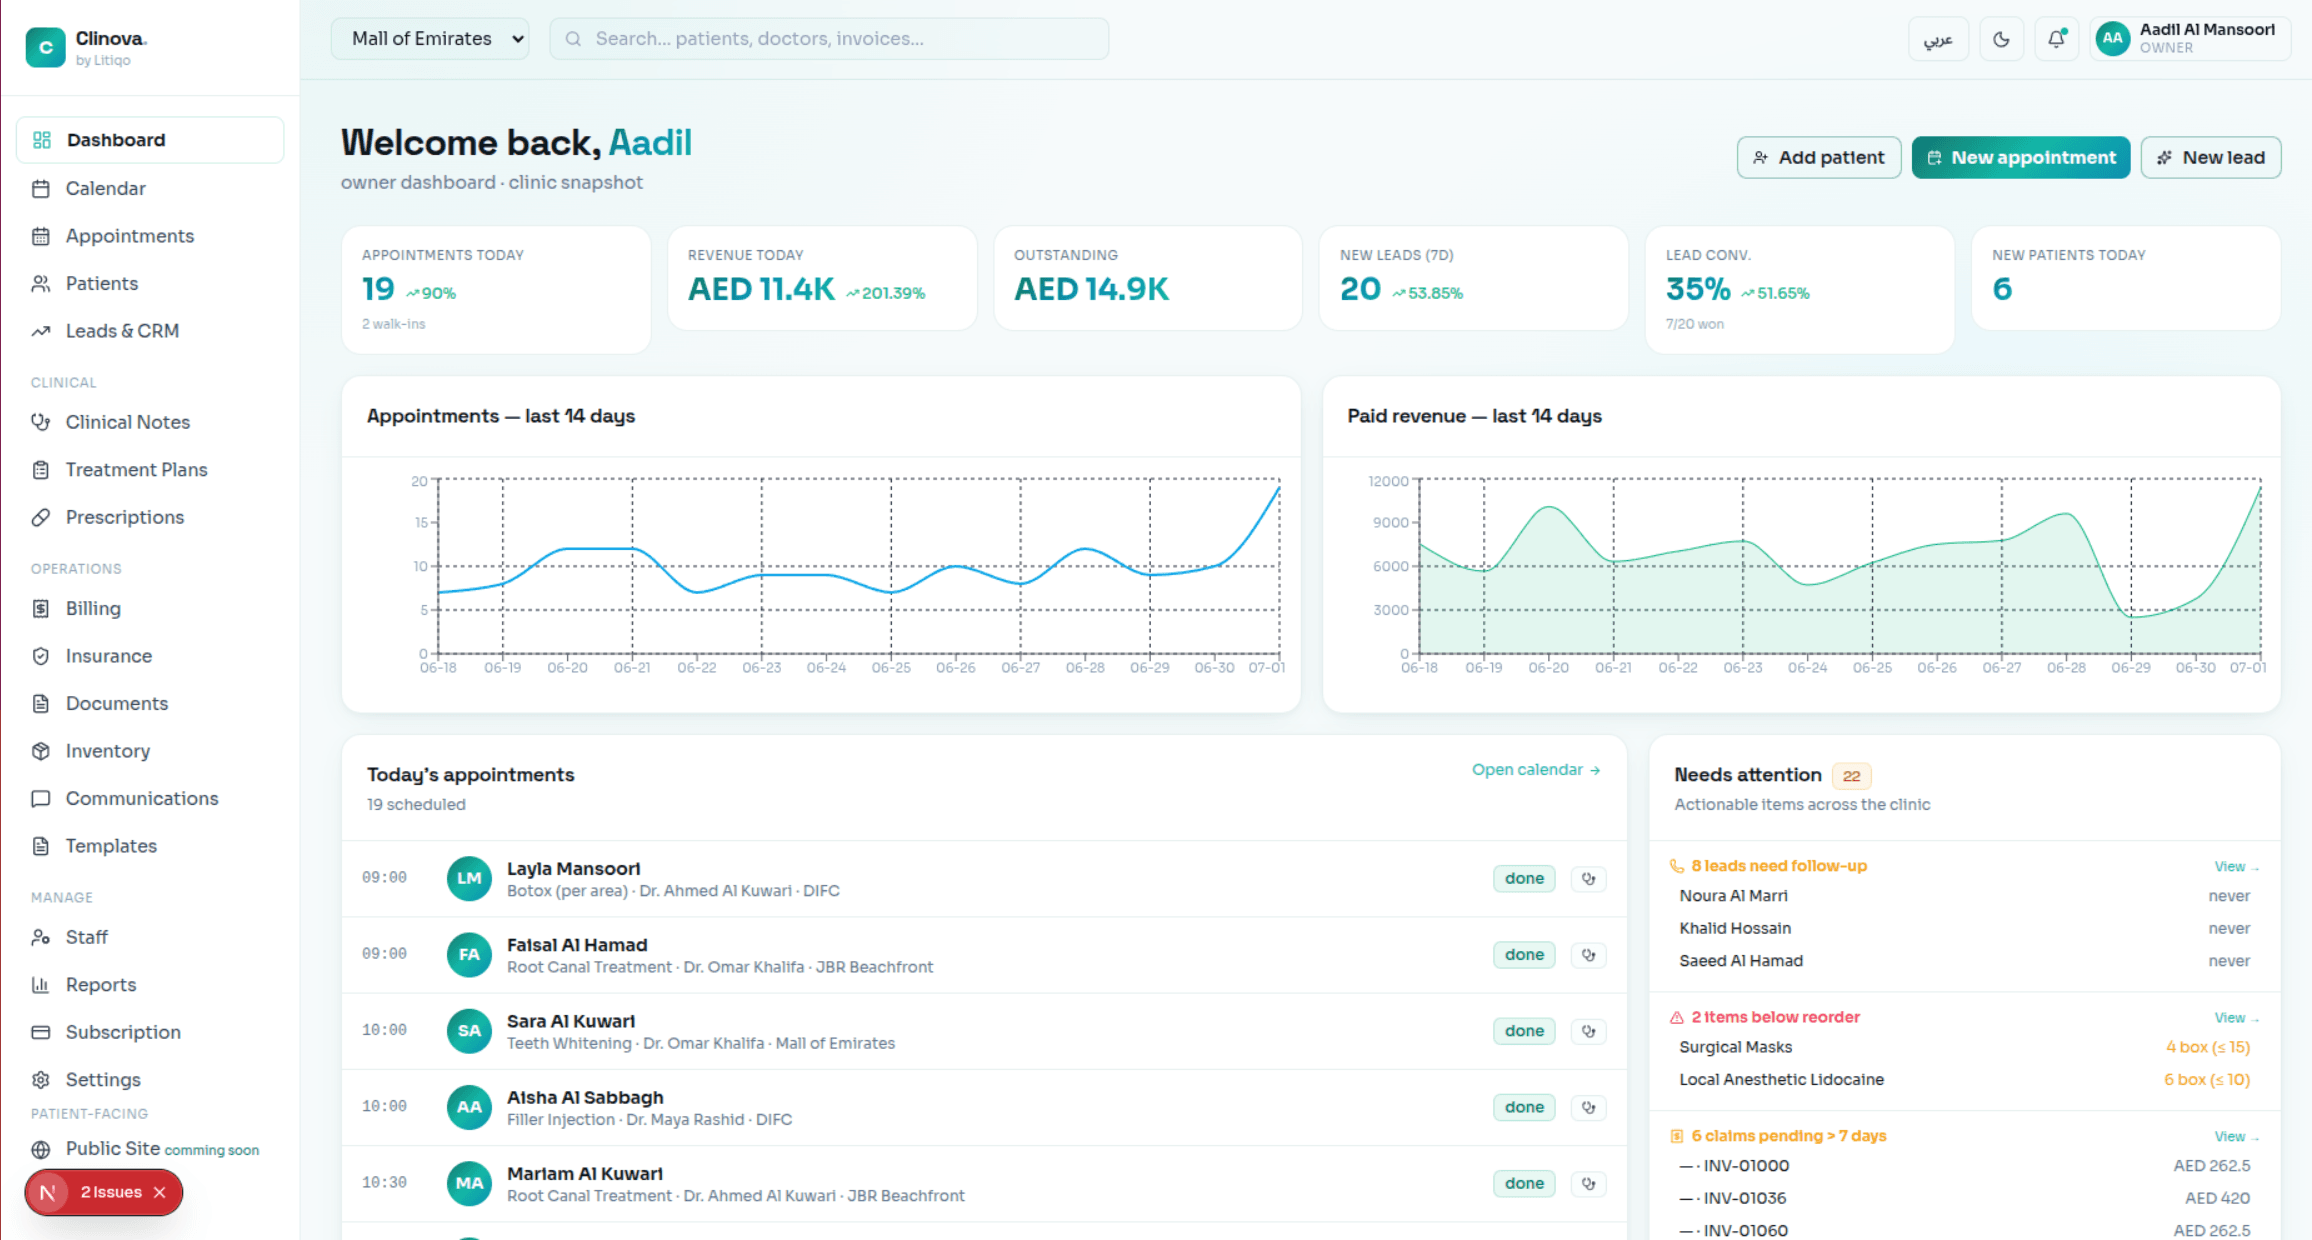
Task: Click the Open calendar link
Action: (1536, 769)
